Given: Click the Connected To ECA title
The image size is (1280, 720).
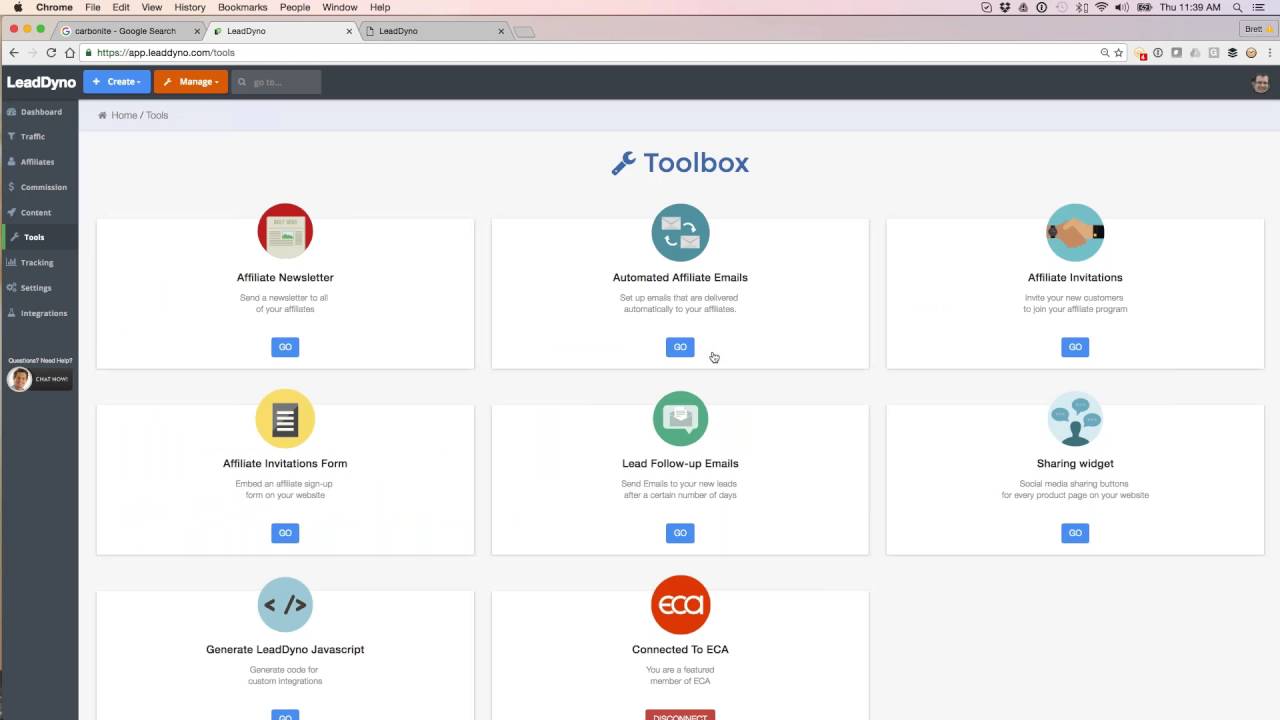Looking at the screenshot, I should point(680,649).
